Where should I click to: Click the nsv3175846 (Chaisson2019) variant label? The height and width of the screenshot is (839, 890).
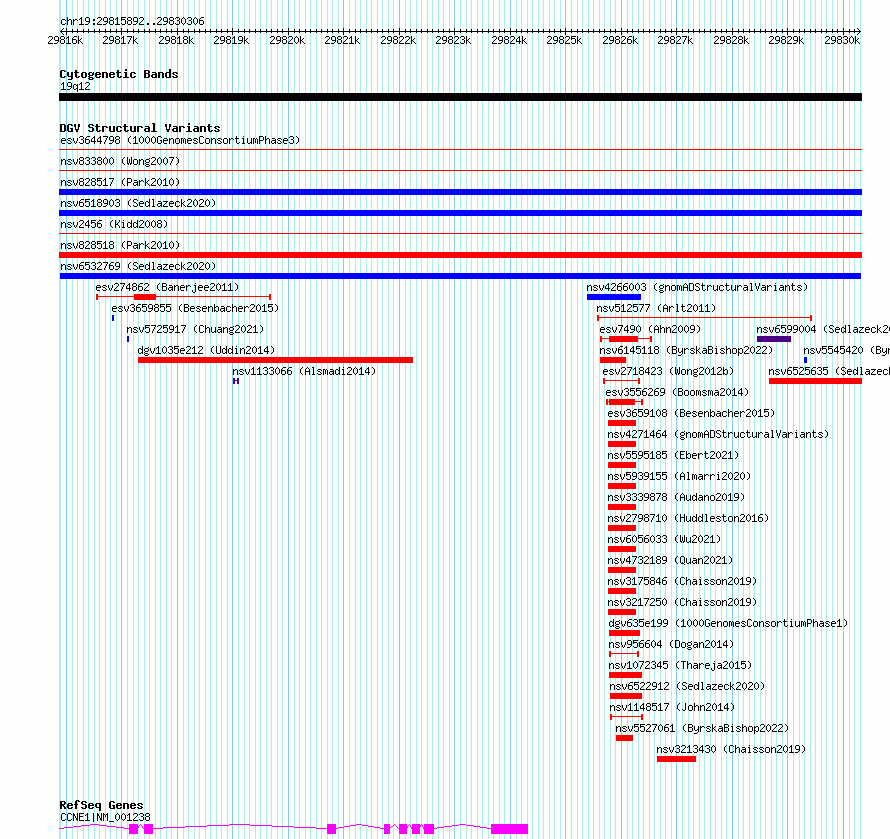pos(682,581)
